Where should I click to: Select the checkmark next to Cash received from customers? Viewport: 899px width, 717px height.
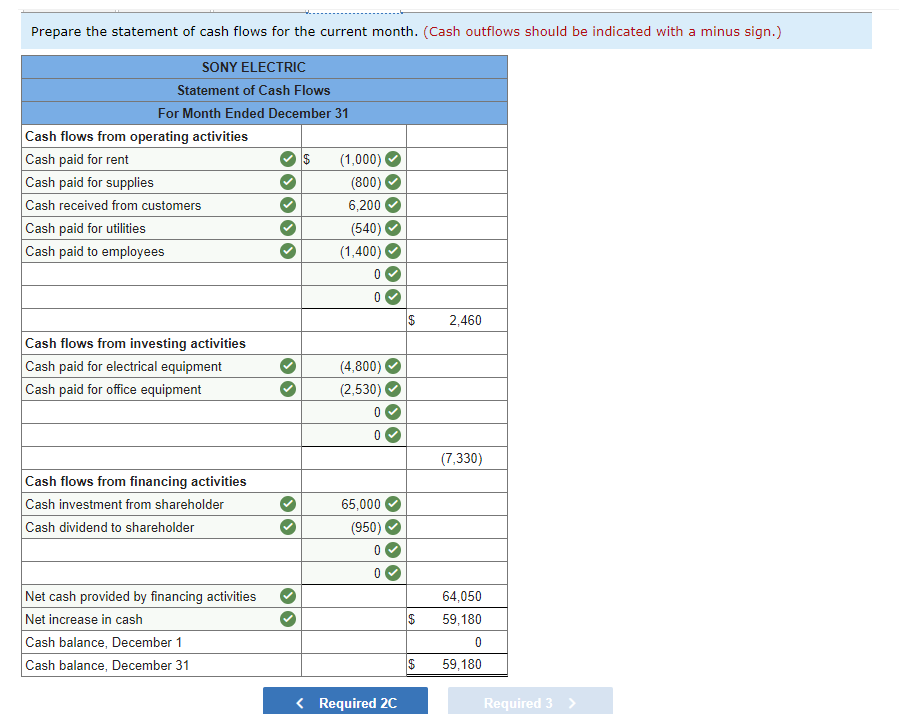click(x=288, y=205)
